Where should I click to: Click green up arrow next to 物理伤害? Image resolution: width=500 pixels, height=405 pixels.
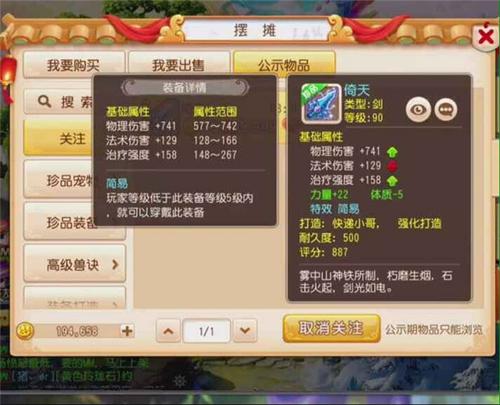coord(392,152)
